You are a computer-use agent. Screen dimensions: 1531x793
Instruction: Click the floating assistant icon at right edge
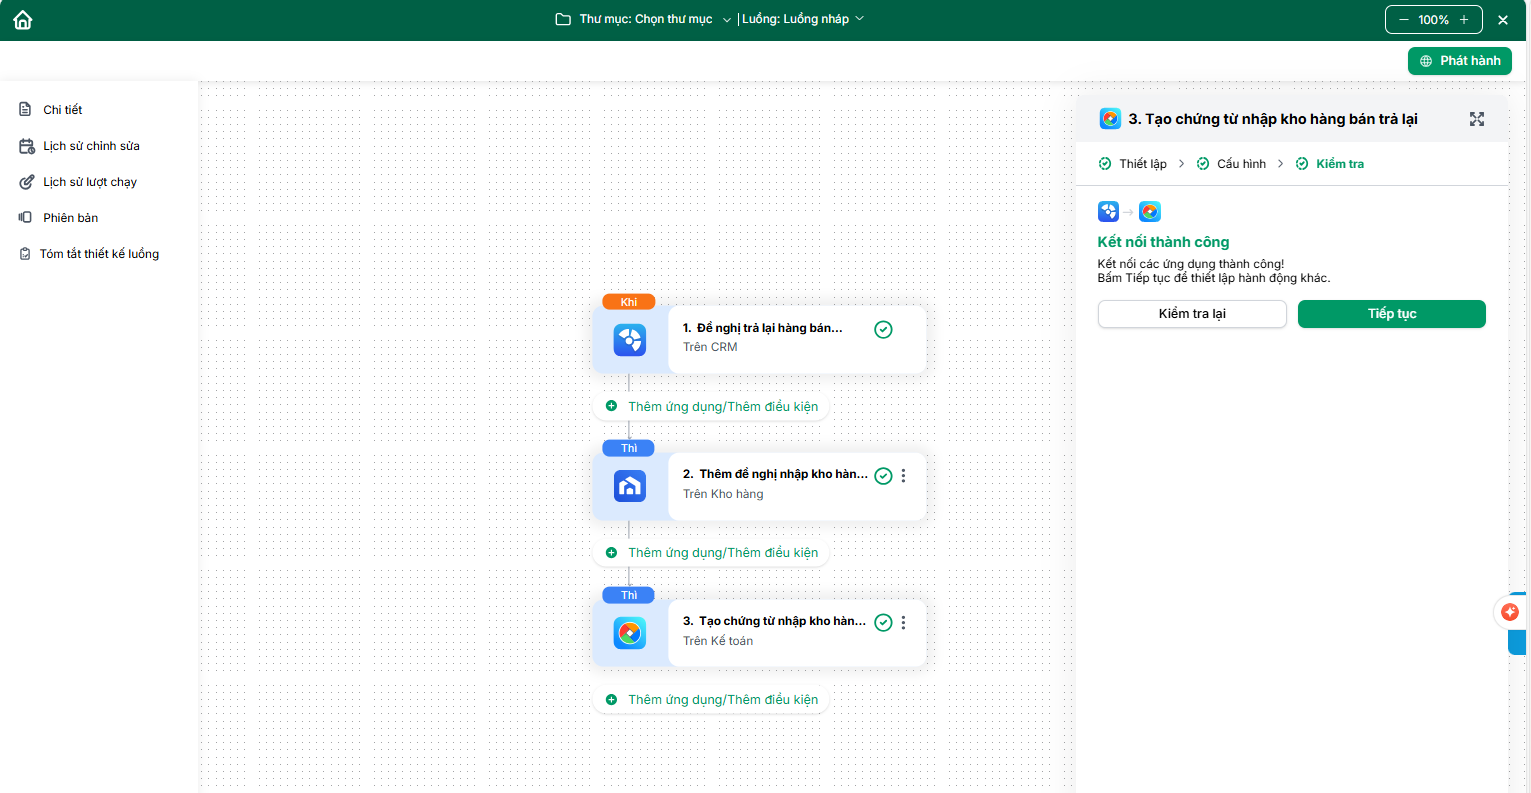click(x=1509, y=612)
